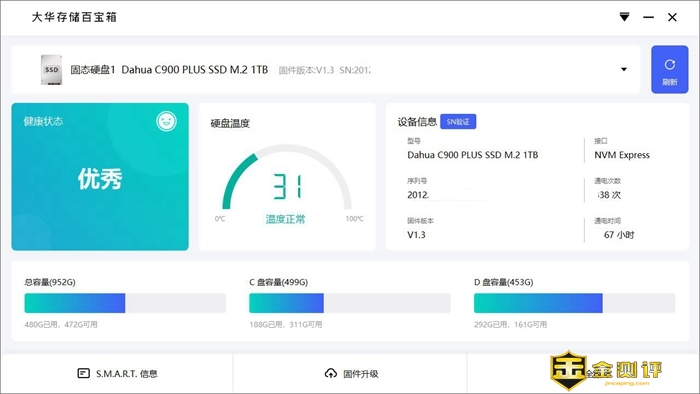Click the 大华存储百宝箱 title text
Screen dimensions: 700x394
[74, 17]
